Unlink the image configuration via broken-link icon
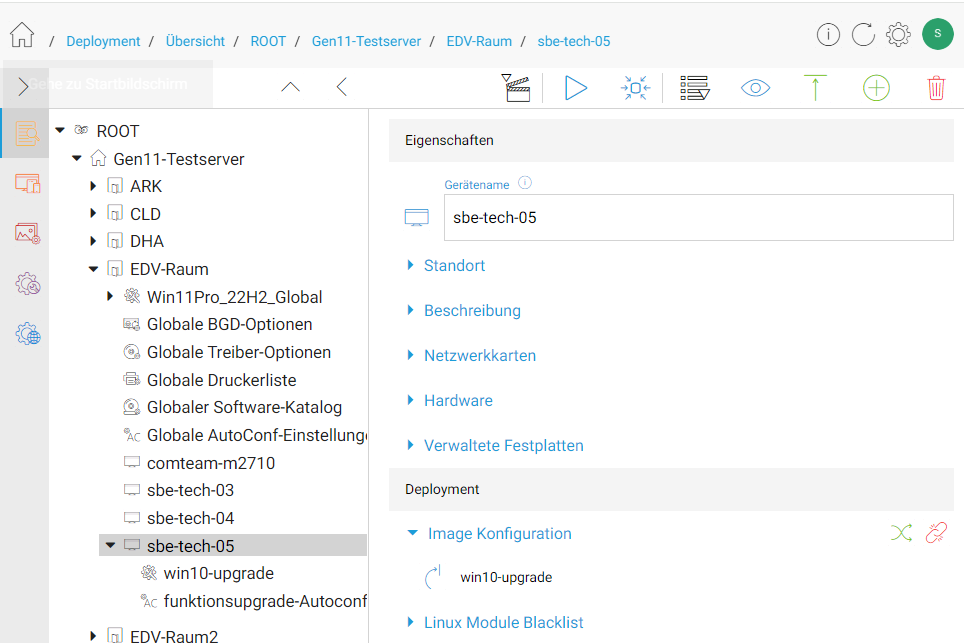 pyautogui.click(x=935, y=533)
